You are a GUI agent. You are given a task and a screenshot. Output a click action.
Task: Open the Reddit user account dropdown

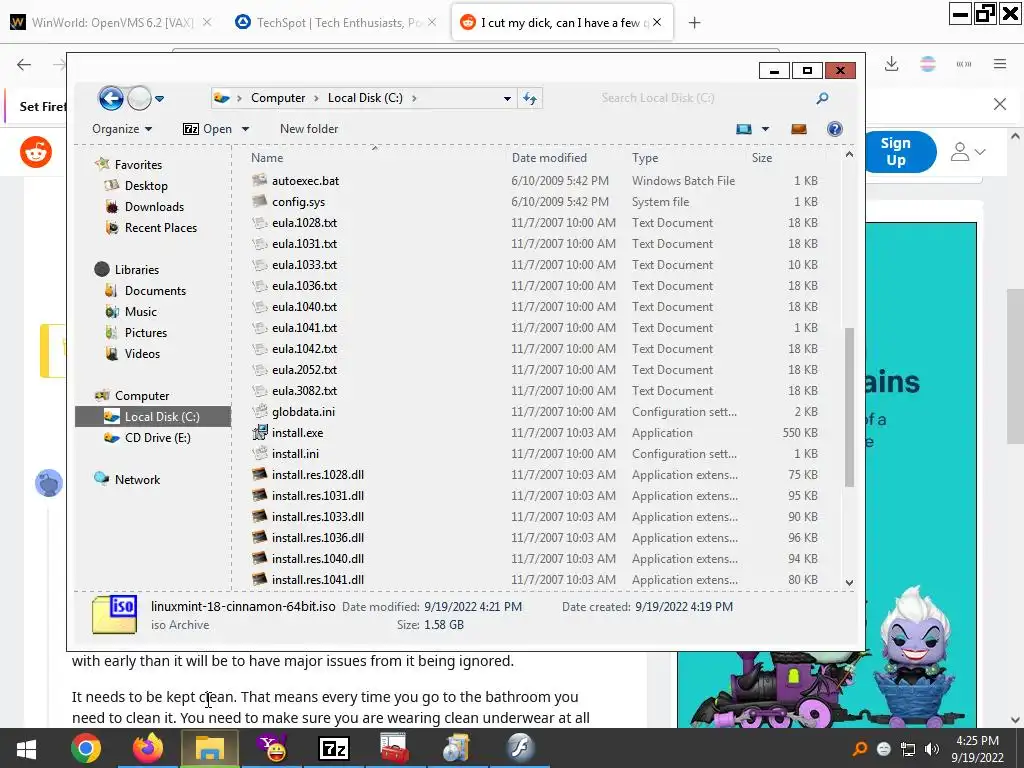click(967, 152)
